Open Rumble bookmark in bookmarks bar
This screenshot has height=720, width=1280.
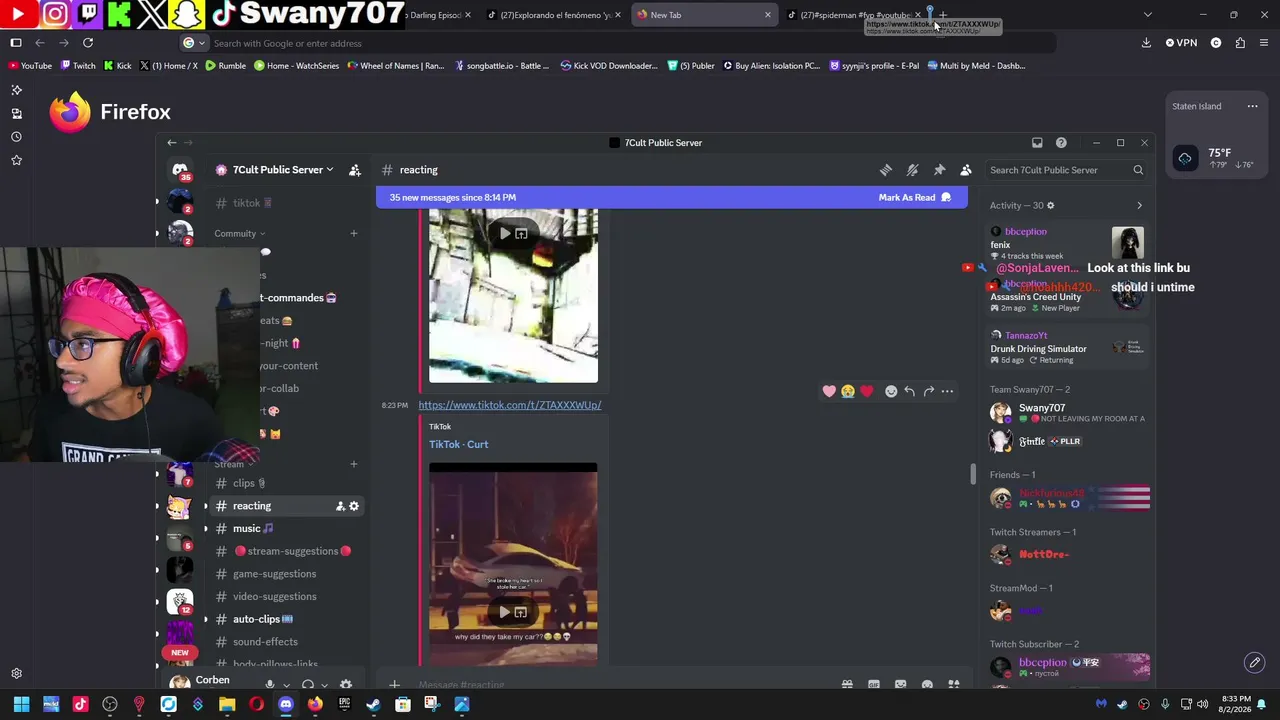(225, 66)
